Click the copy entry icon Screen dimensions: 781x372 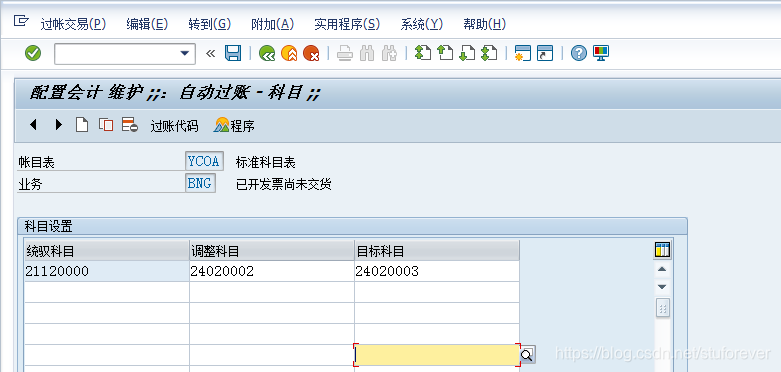[x=106, y=125]
